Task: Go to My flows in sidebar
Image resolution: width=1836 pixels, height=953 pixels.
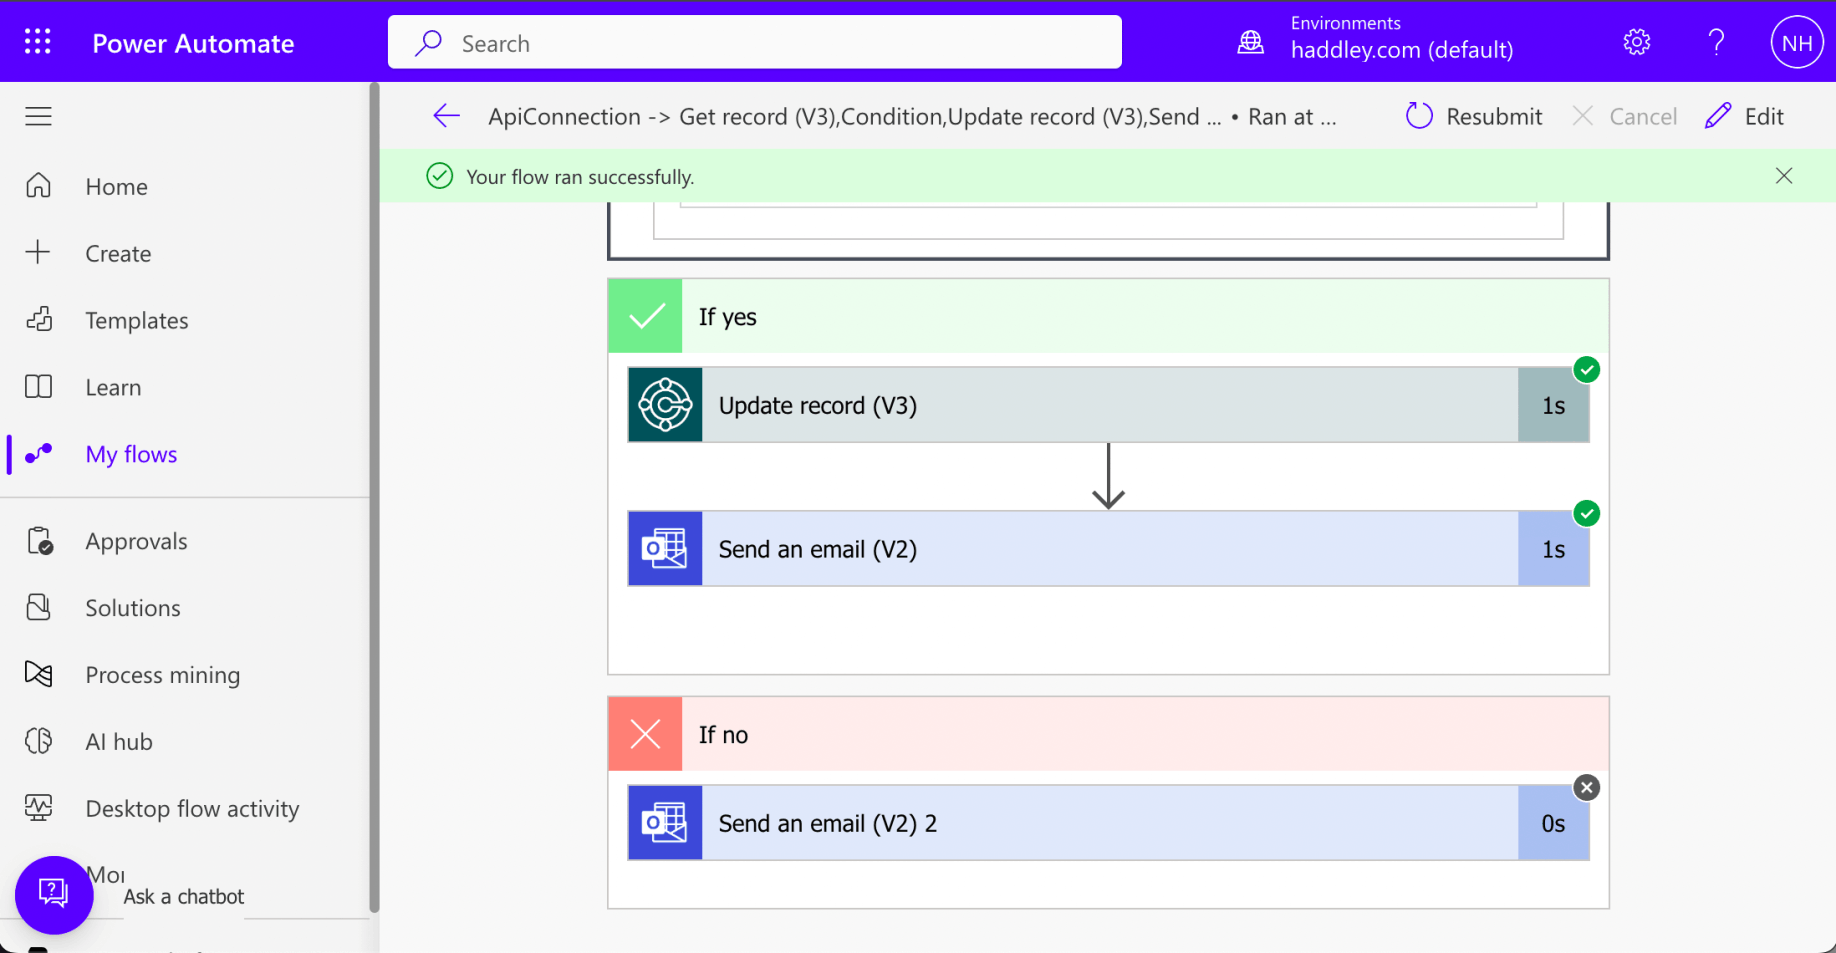Action: [131, 454]
